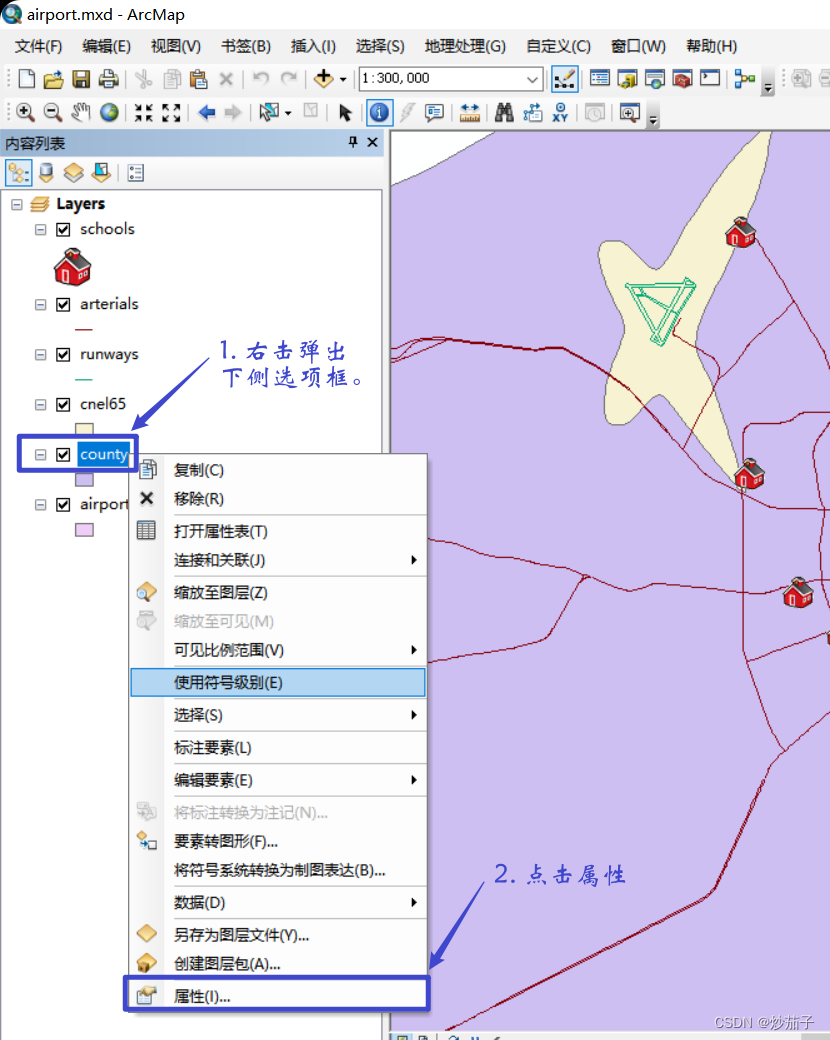
Task: Click the New document icon
Action: pos(27,79)
